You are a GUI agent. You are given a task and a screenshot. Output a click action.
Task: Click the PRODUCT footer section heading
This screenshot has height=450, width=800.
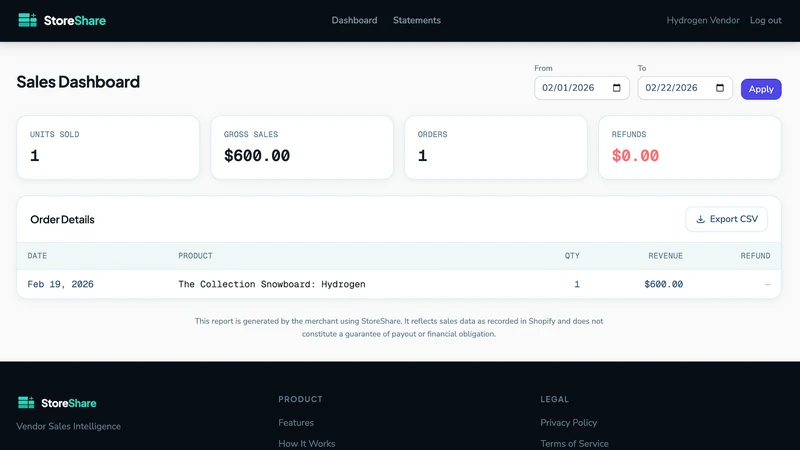(301, 399)
